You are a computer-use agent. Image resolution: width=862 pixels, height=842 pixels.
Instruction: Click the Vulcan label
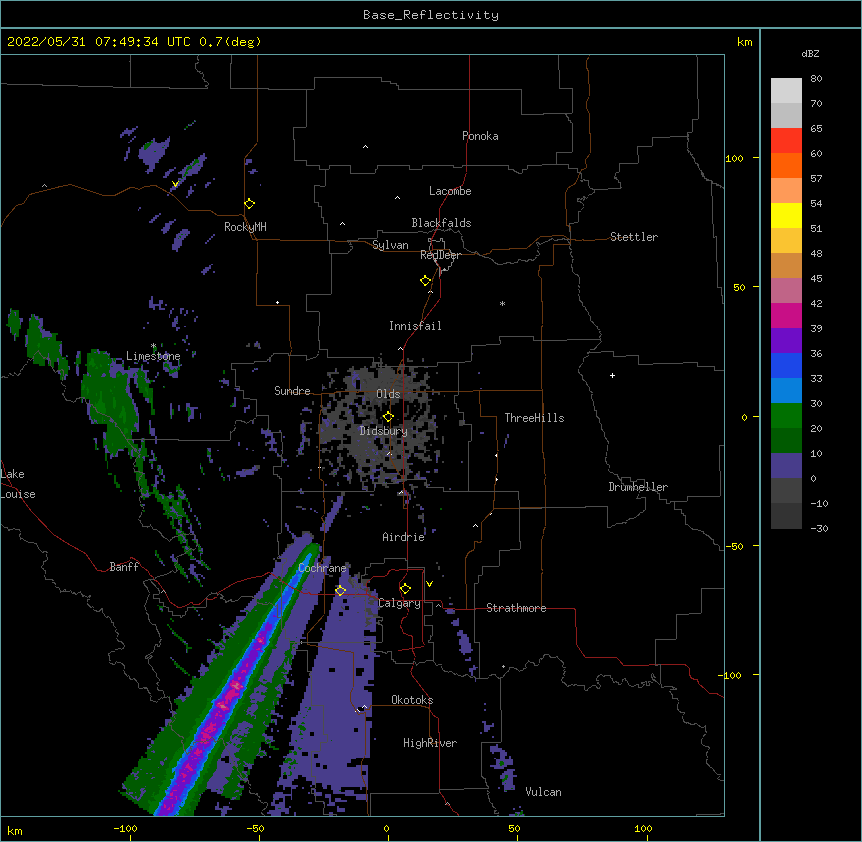pyautogui.click(x=543, y=792)
